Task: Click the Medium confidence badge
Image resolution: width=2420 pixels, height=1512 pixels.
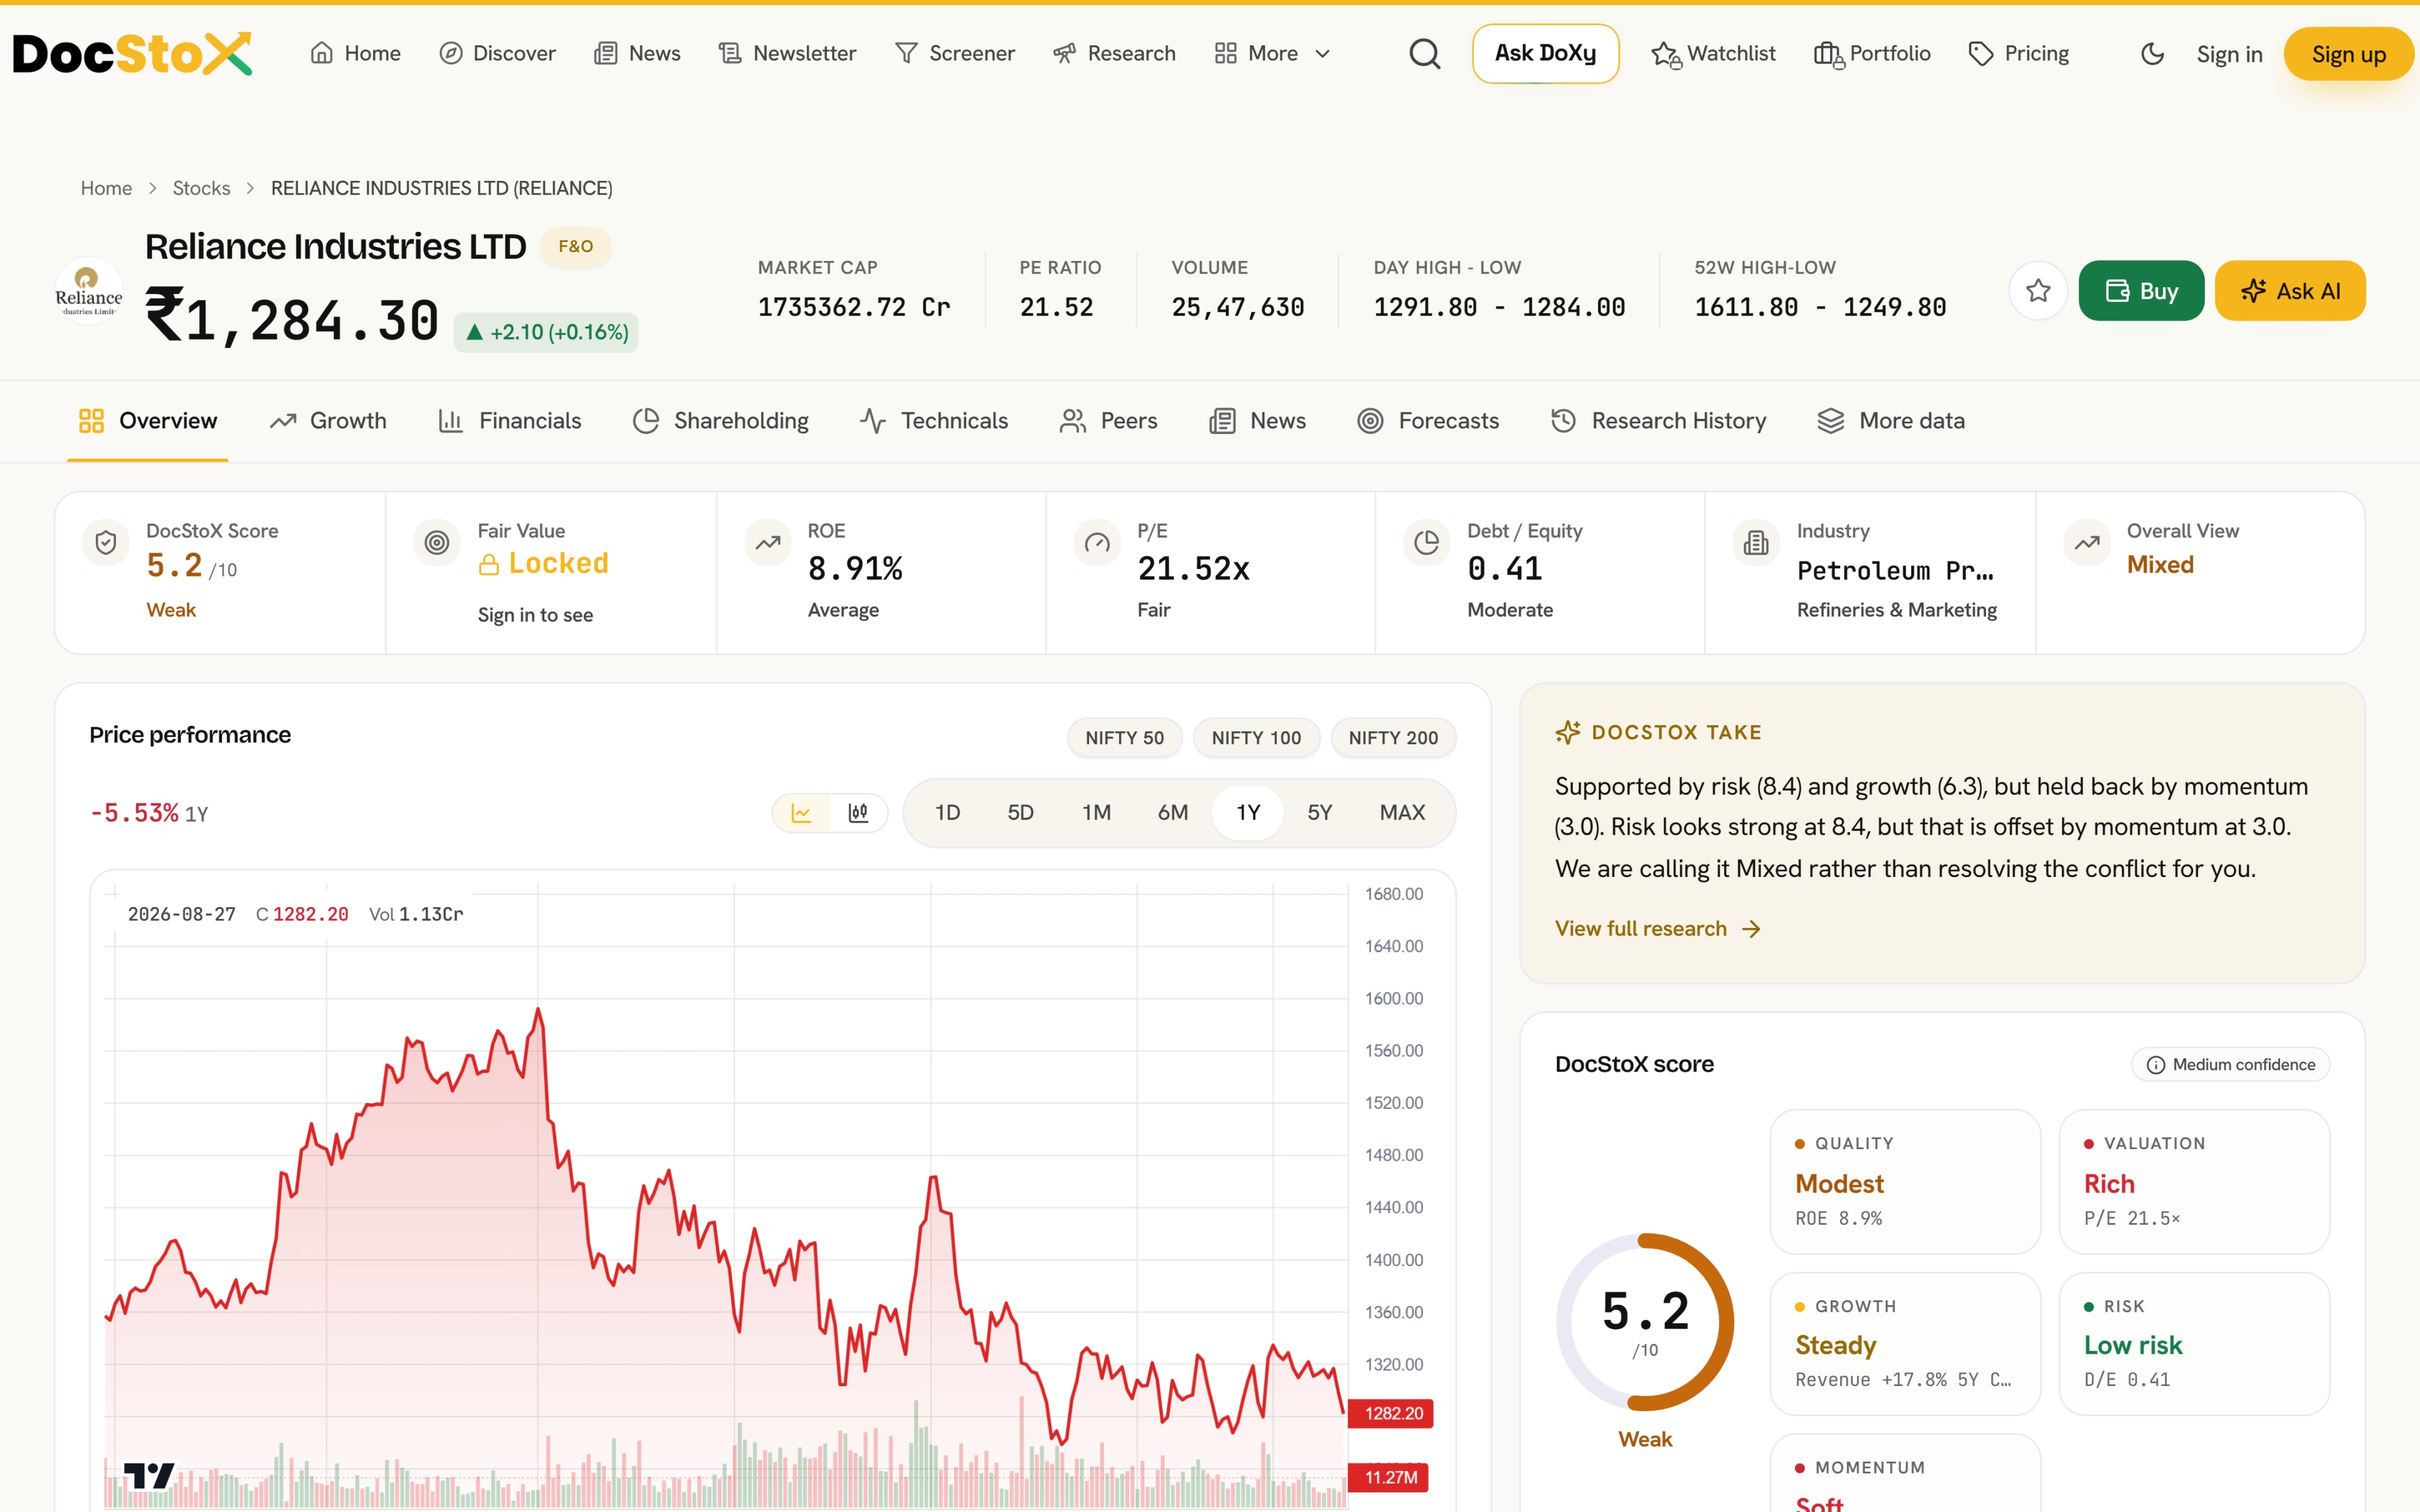Action: click(x=2230, y=1065)
